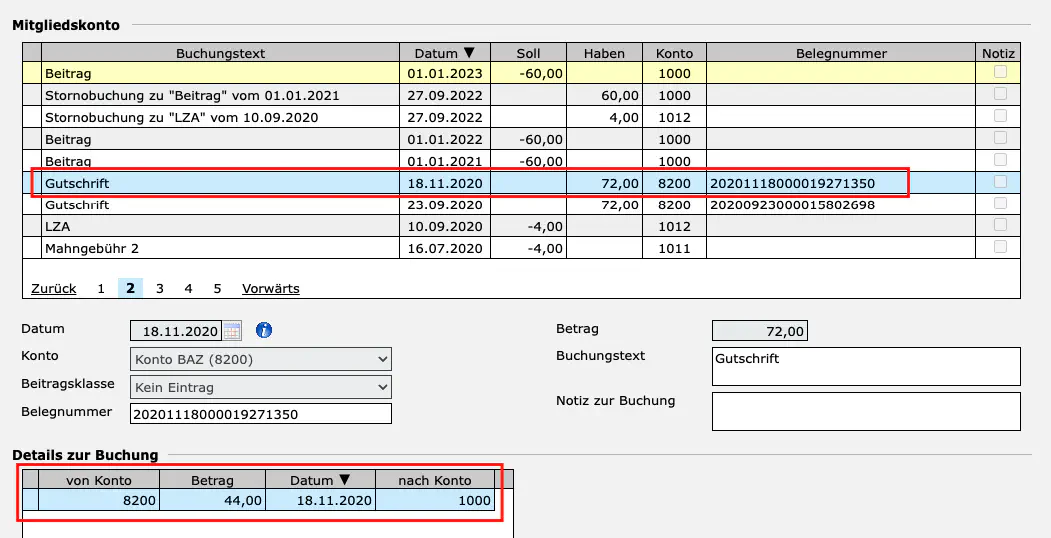This screenshot has height=538, width=1051.
Task: Select the Beitrag row dated 01.01.2022
Action: coord(521,139)
